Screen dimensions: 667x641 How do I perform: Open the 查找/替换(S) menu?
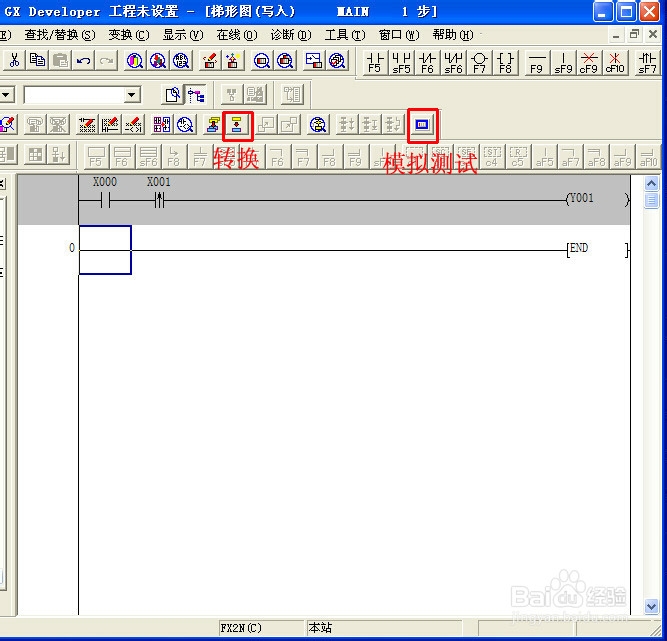[60, 35]
